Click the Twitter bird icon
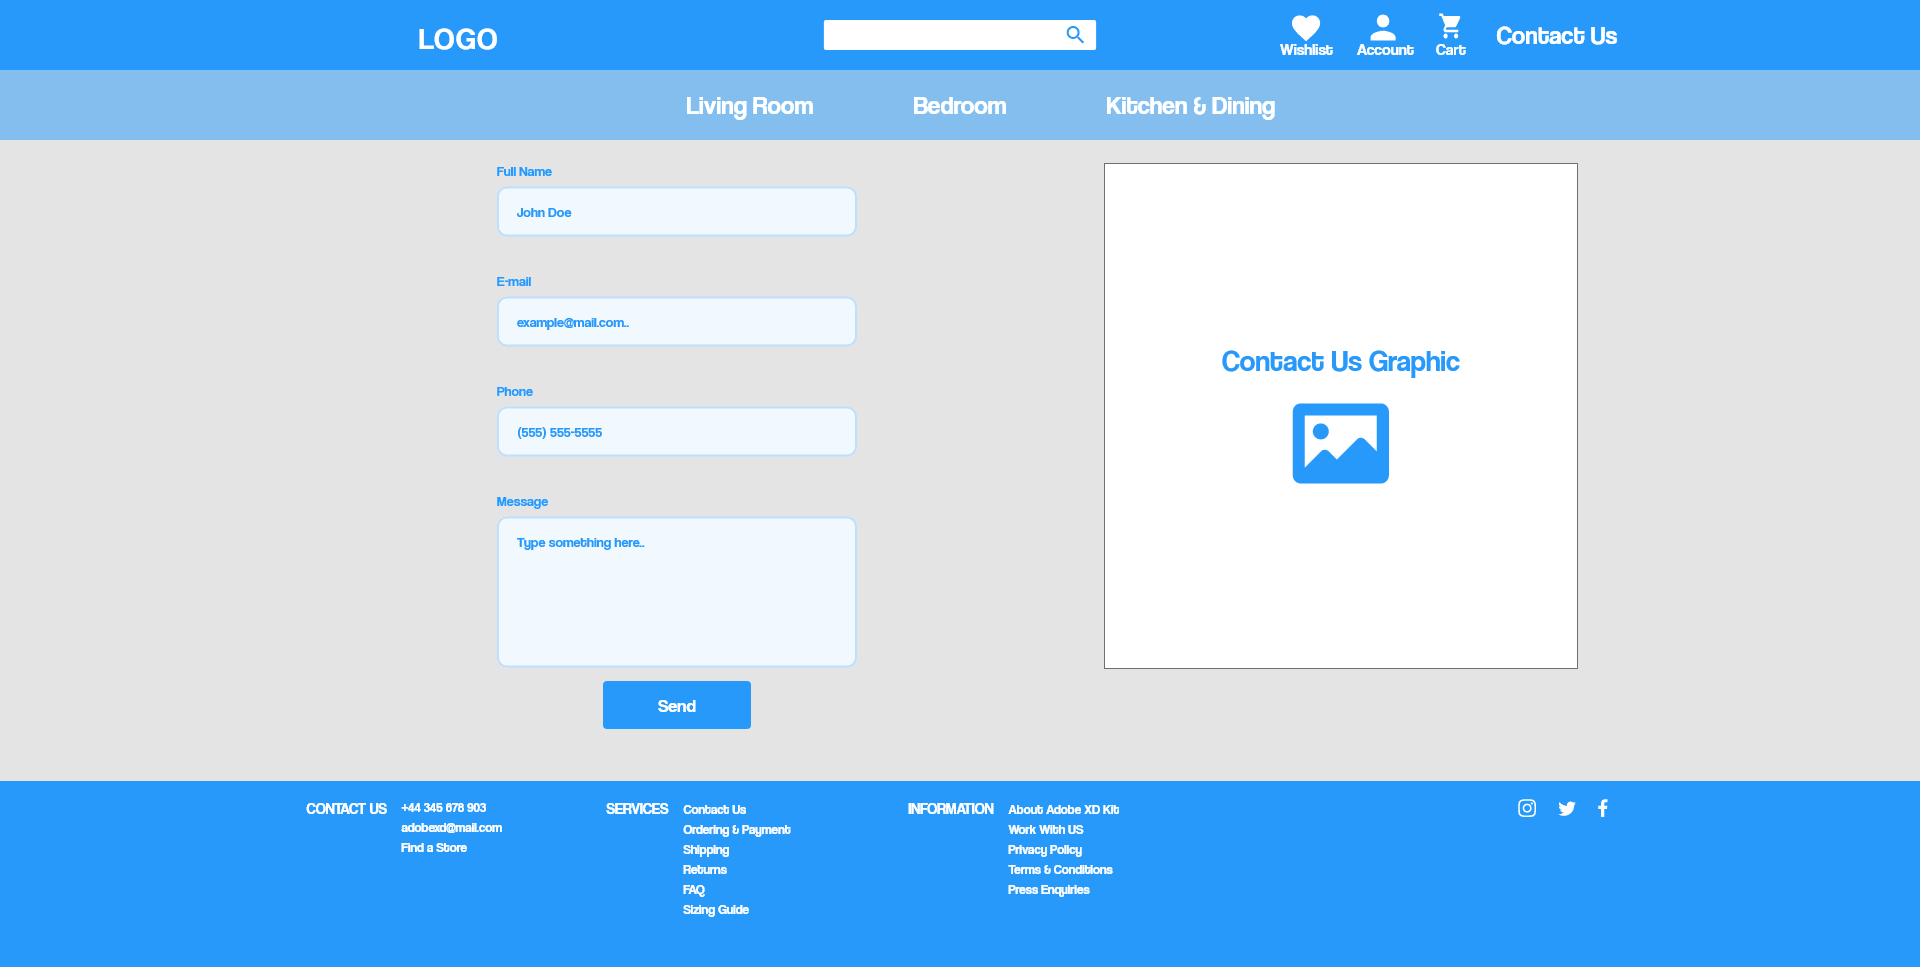1920x967 pixels. 1566,808
